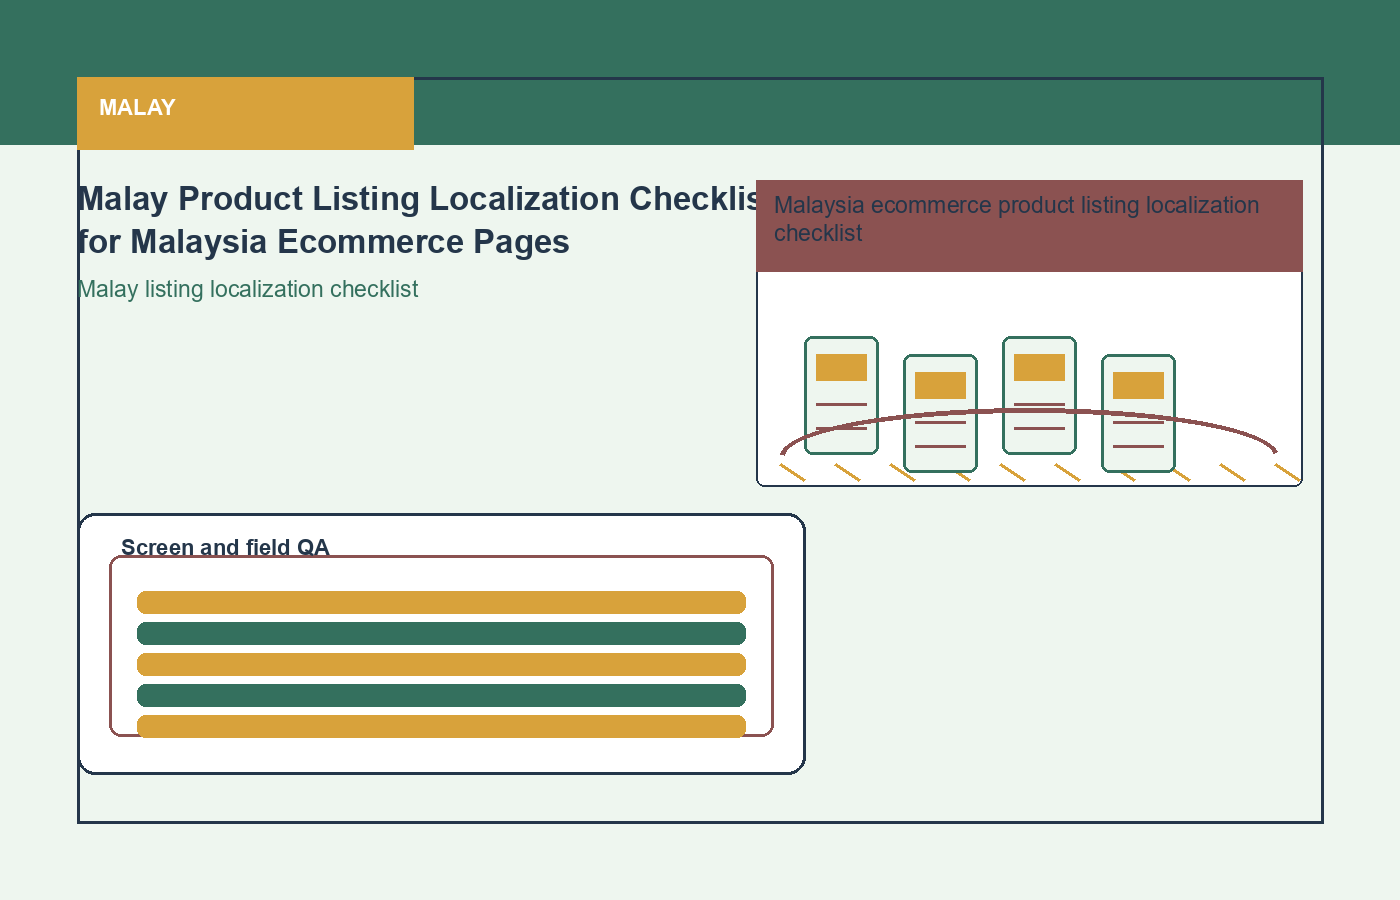Click the MALAY language tag
Screen dimensions: 1400x900
click(245, 113)
